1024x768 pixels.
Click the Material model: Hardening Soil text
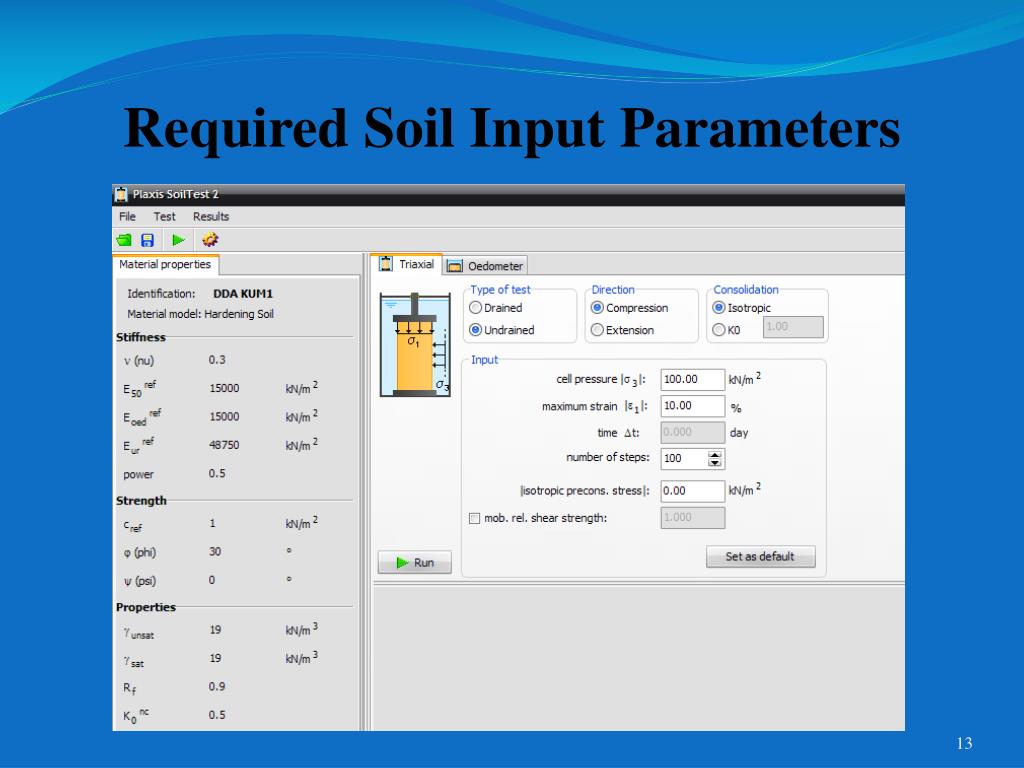(x=200, y=314)
